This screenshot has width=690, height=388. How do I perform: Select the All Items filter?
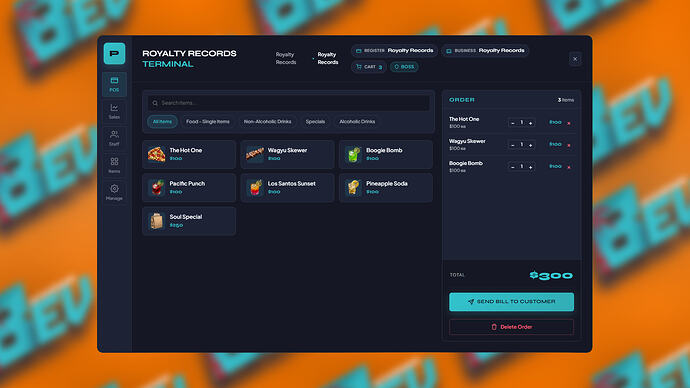click(162, 122)
